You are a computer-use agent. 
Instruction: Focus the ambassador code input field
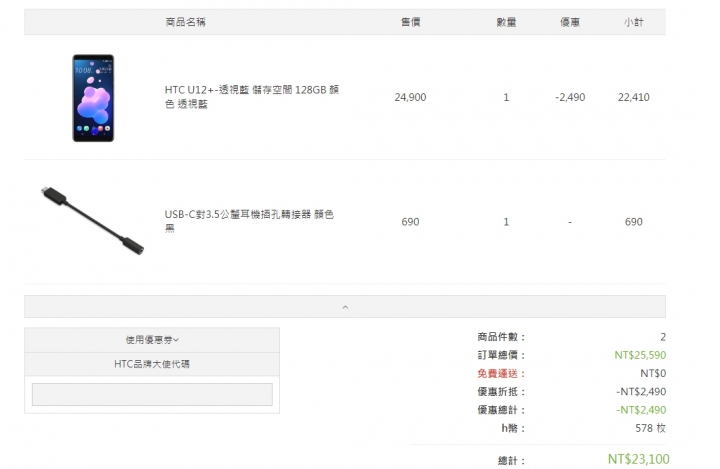pyautogui.click(x=152, y=395)
